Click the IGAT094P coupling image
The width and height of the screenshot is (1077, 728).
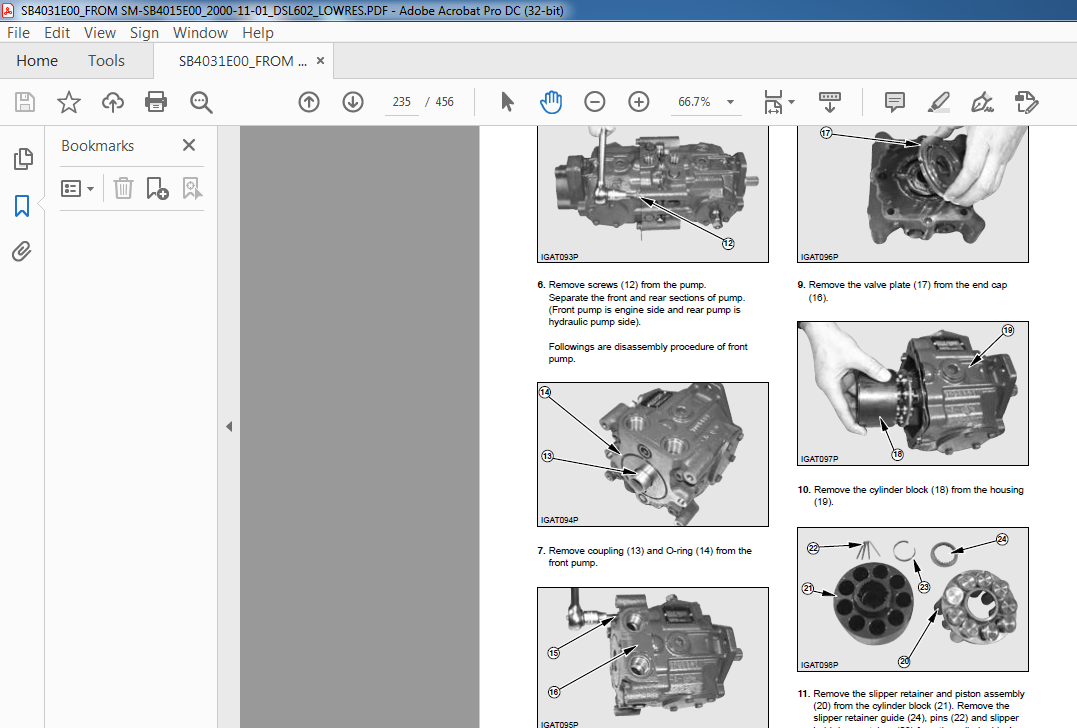[x=653, y=455]
